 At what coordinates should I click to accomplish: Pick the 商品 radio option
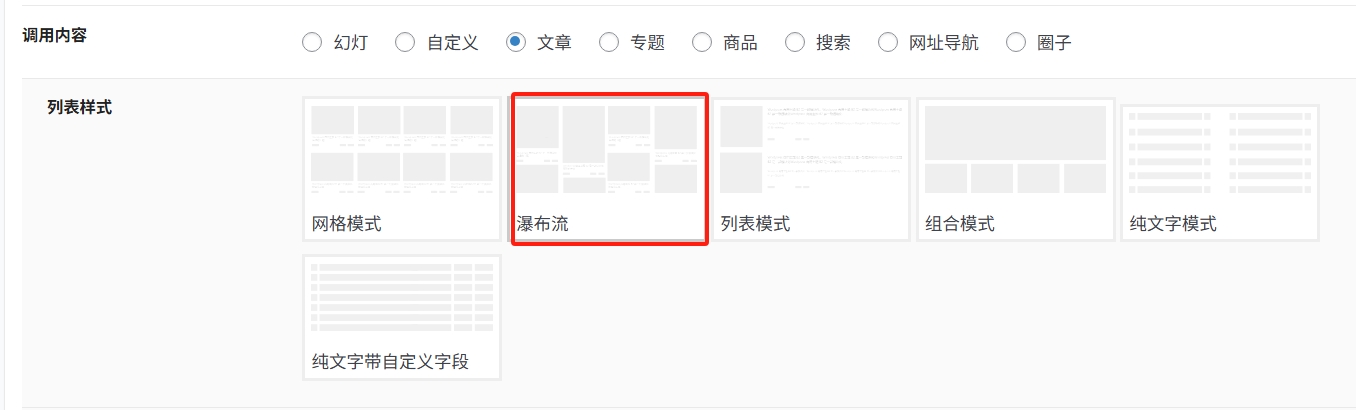[703, 42]
